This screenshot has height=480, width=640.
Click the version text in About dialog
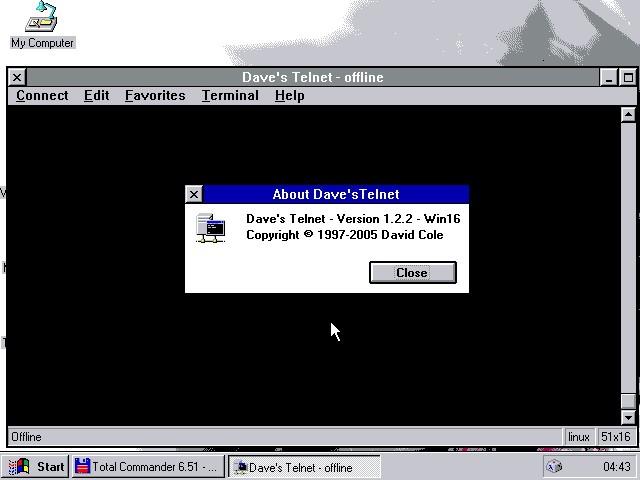coord(353,219)
